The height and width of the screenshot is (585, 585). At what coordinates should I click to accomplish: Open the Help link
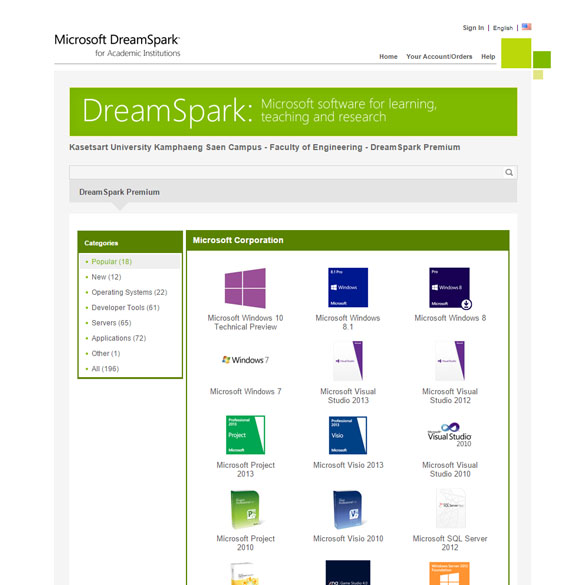[488, 56]
